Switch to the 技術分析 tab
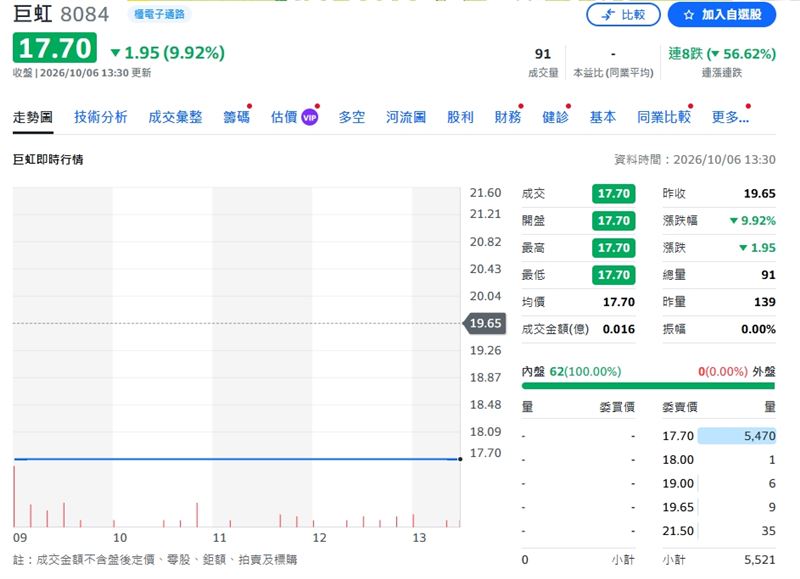The width and height of the screenshot is (800, 579). [x=101, y=117]
